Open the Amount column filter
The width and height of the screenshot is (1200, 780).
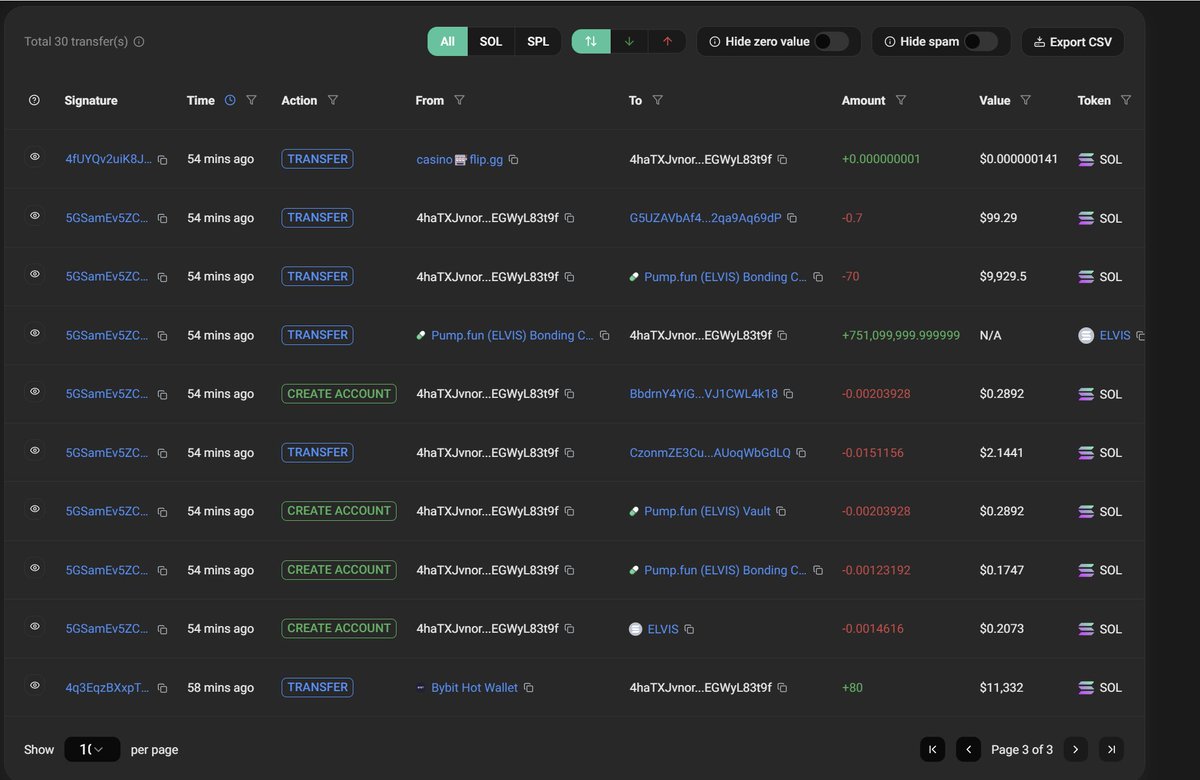[x=901, y=100]
